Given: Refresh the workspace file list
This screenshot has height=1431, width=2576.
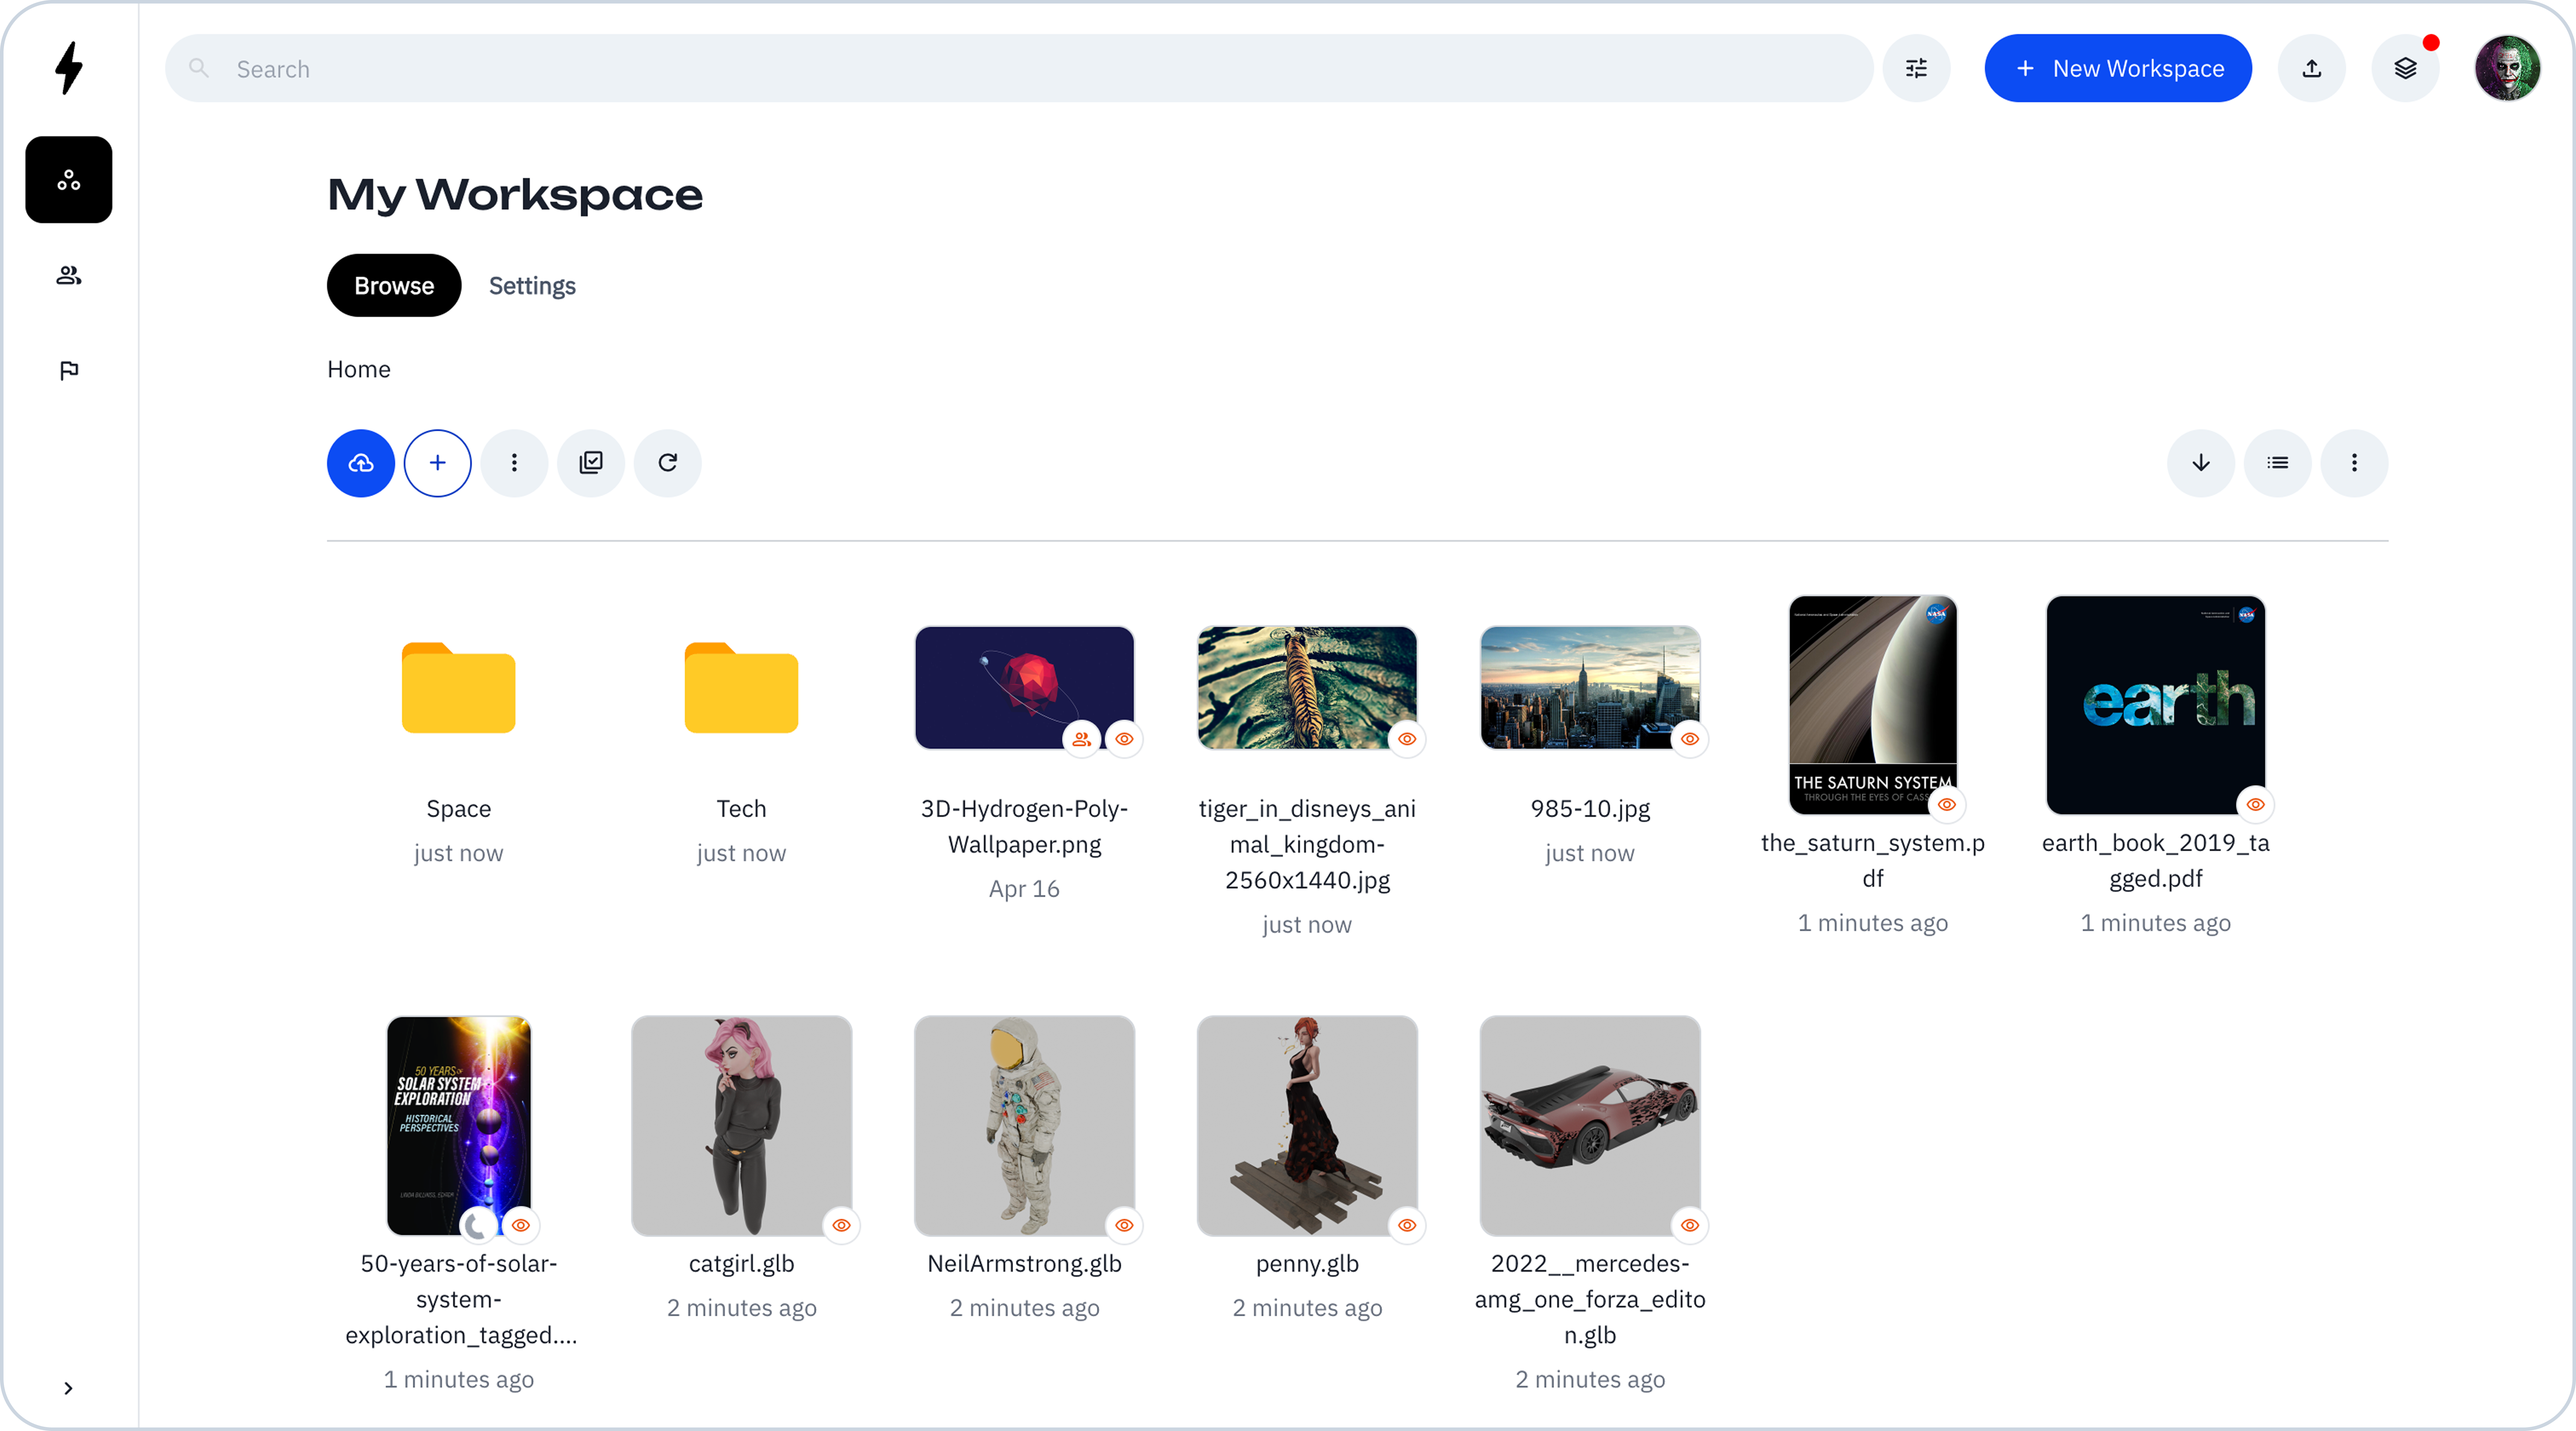Looking at the screenshot, I should [x=668, y=463].
